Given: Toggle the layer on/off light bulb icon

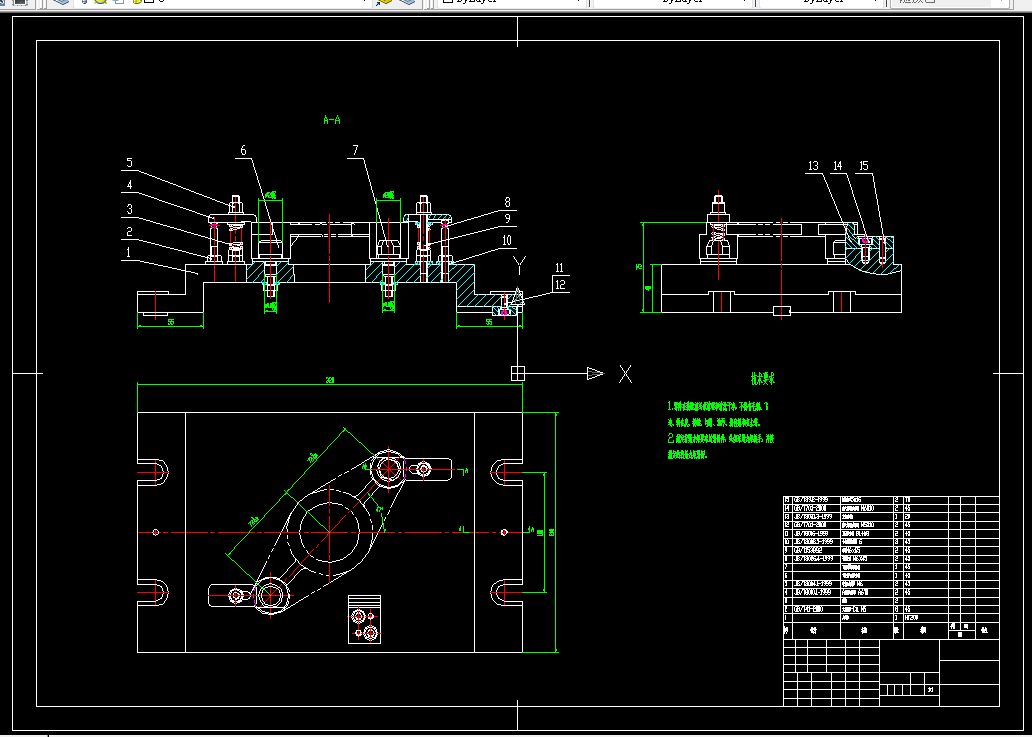Looking at the screenshot, I should [x=83, y=2].
